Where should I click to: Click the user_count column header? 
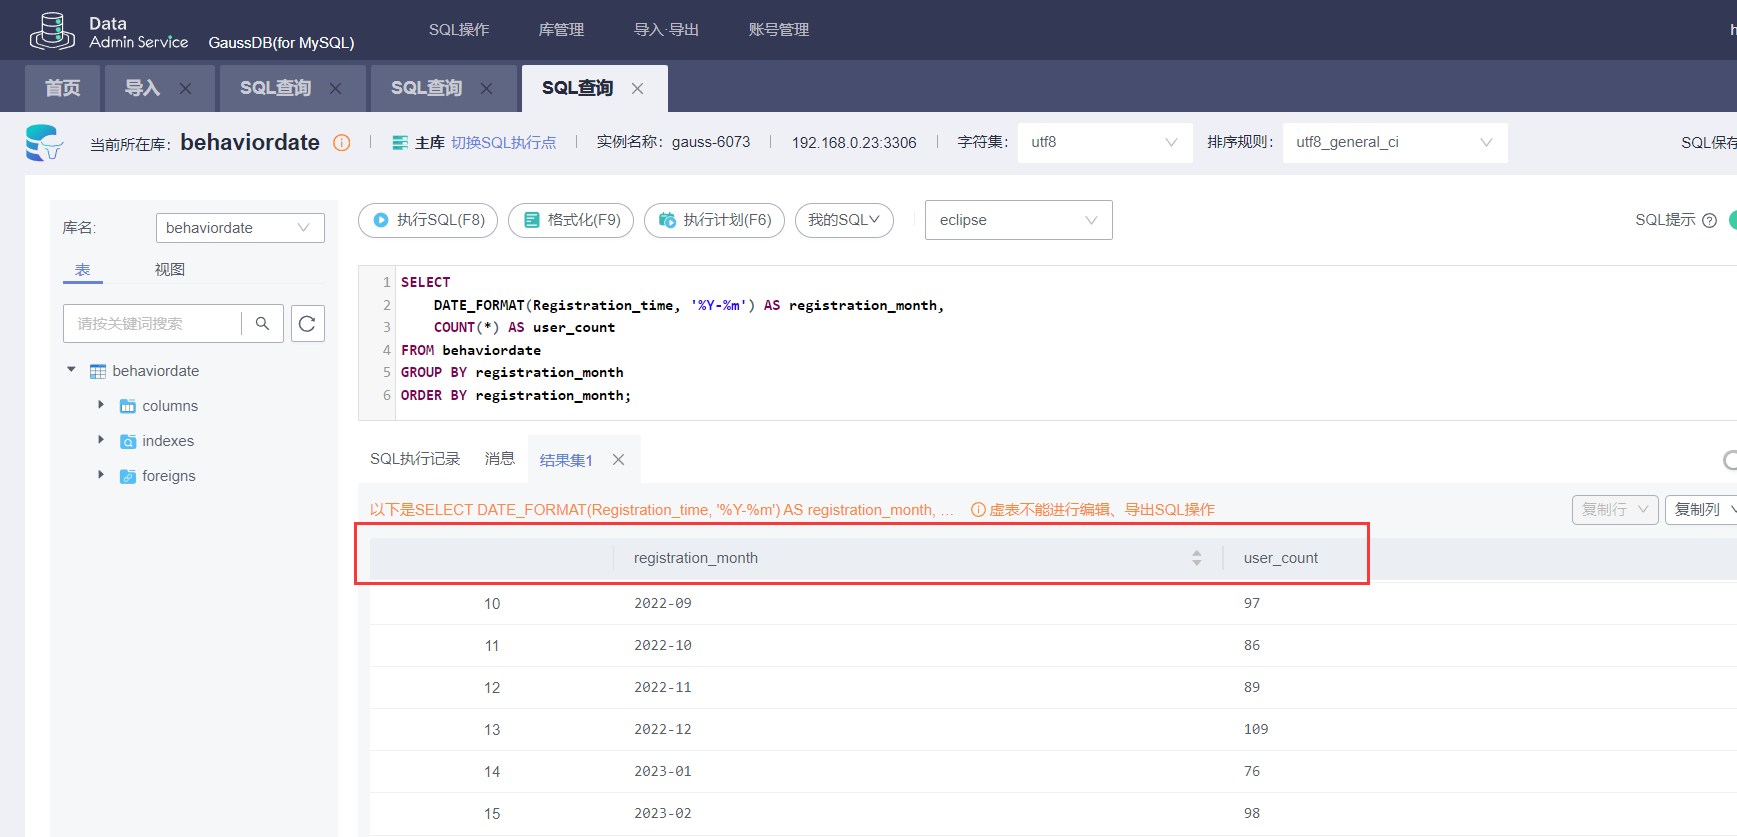1281,558
